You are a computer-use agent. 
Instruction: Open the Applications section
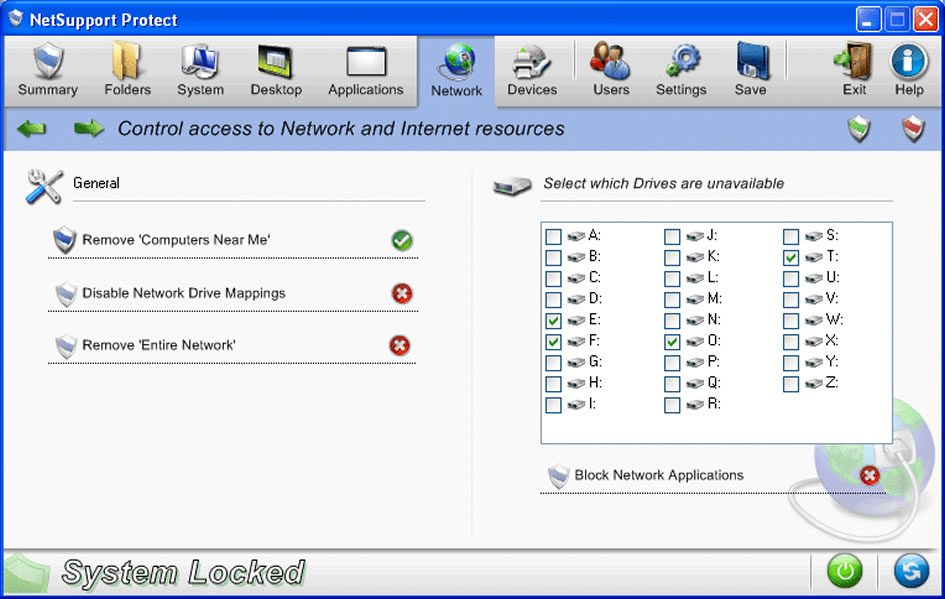click(x=366, y=71)
